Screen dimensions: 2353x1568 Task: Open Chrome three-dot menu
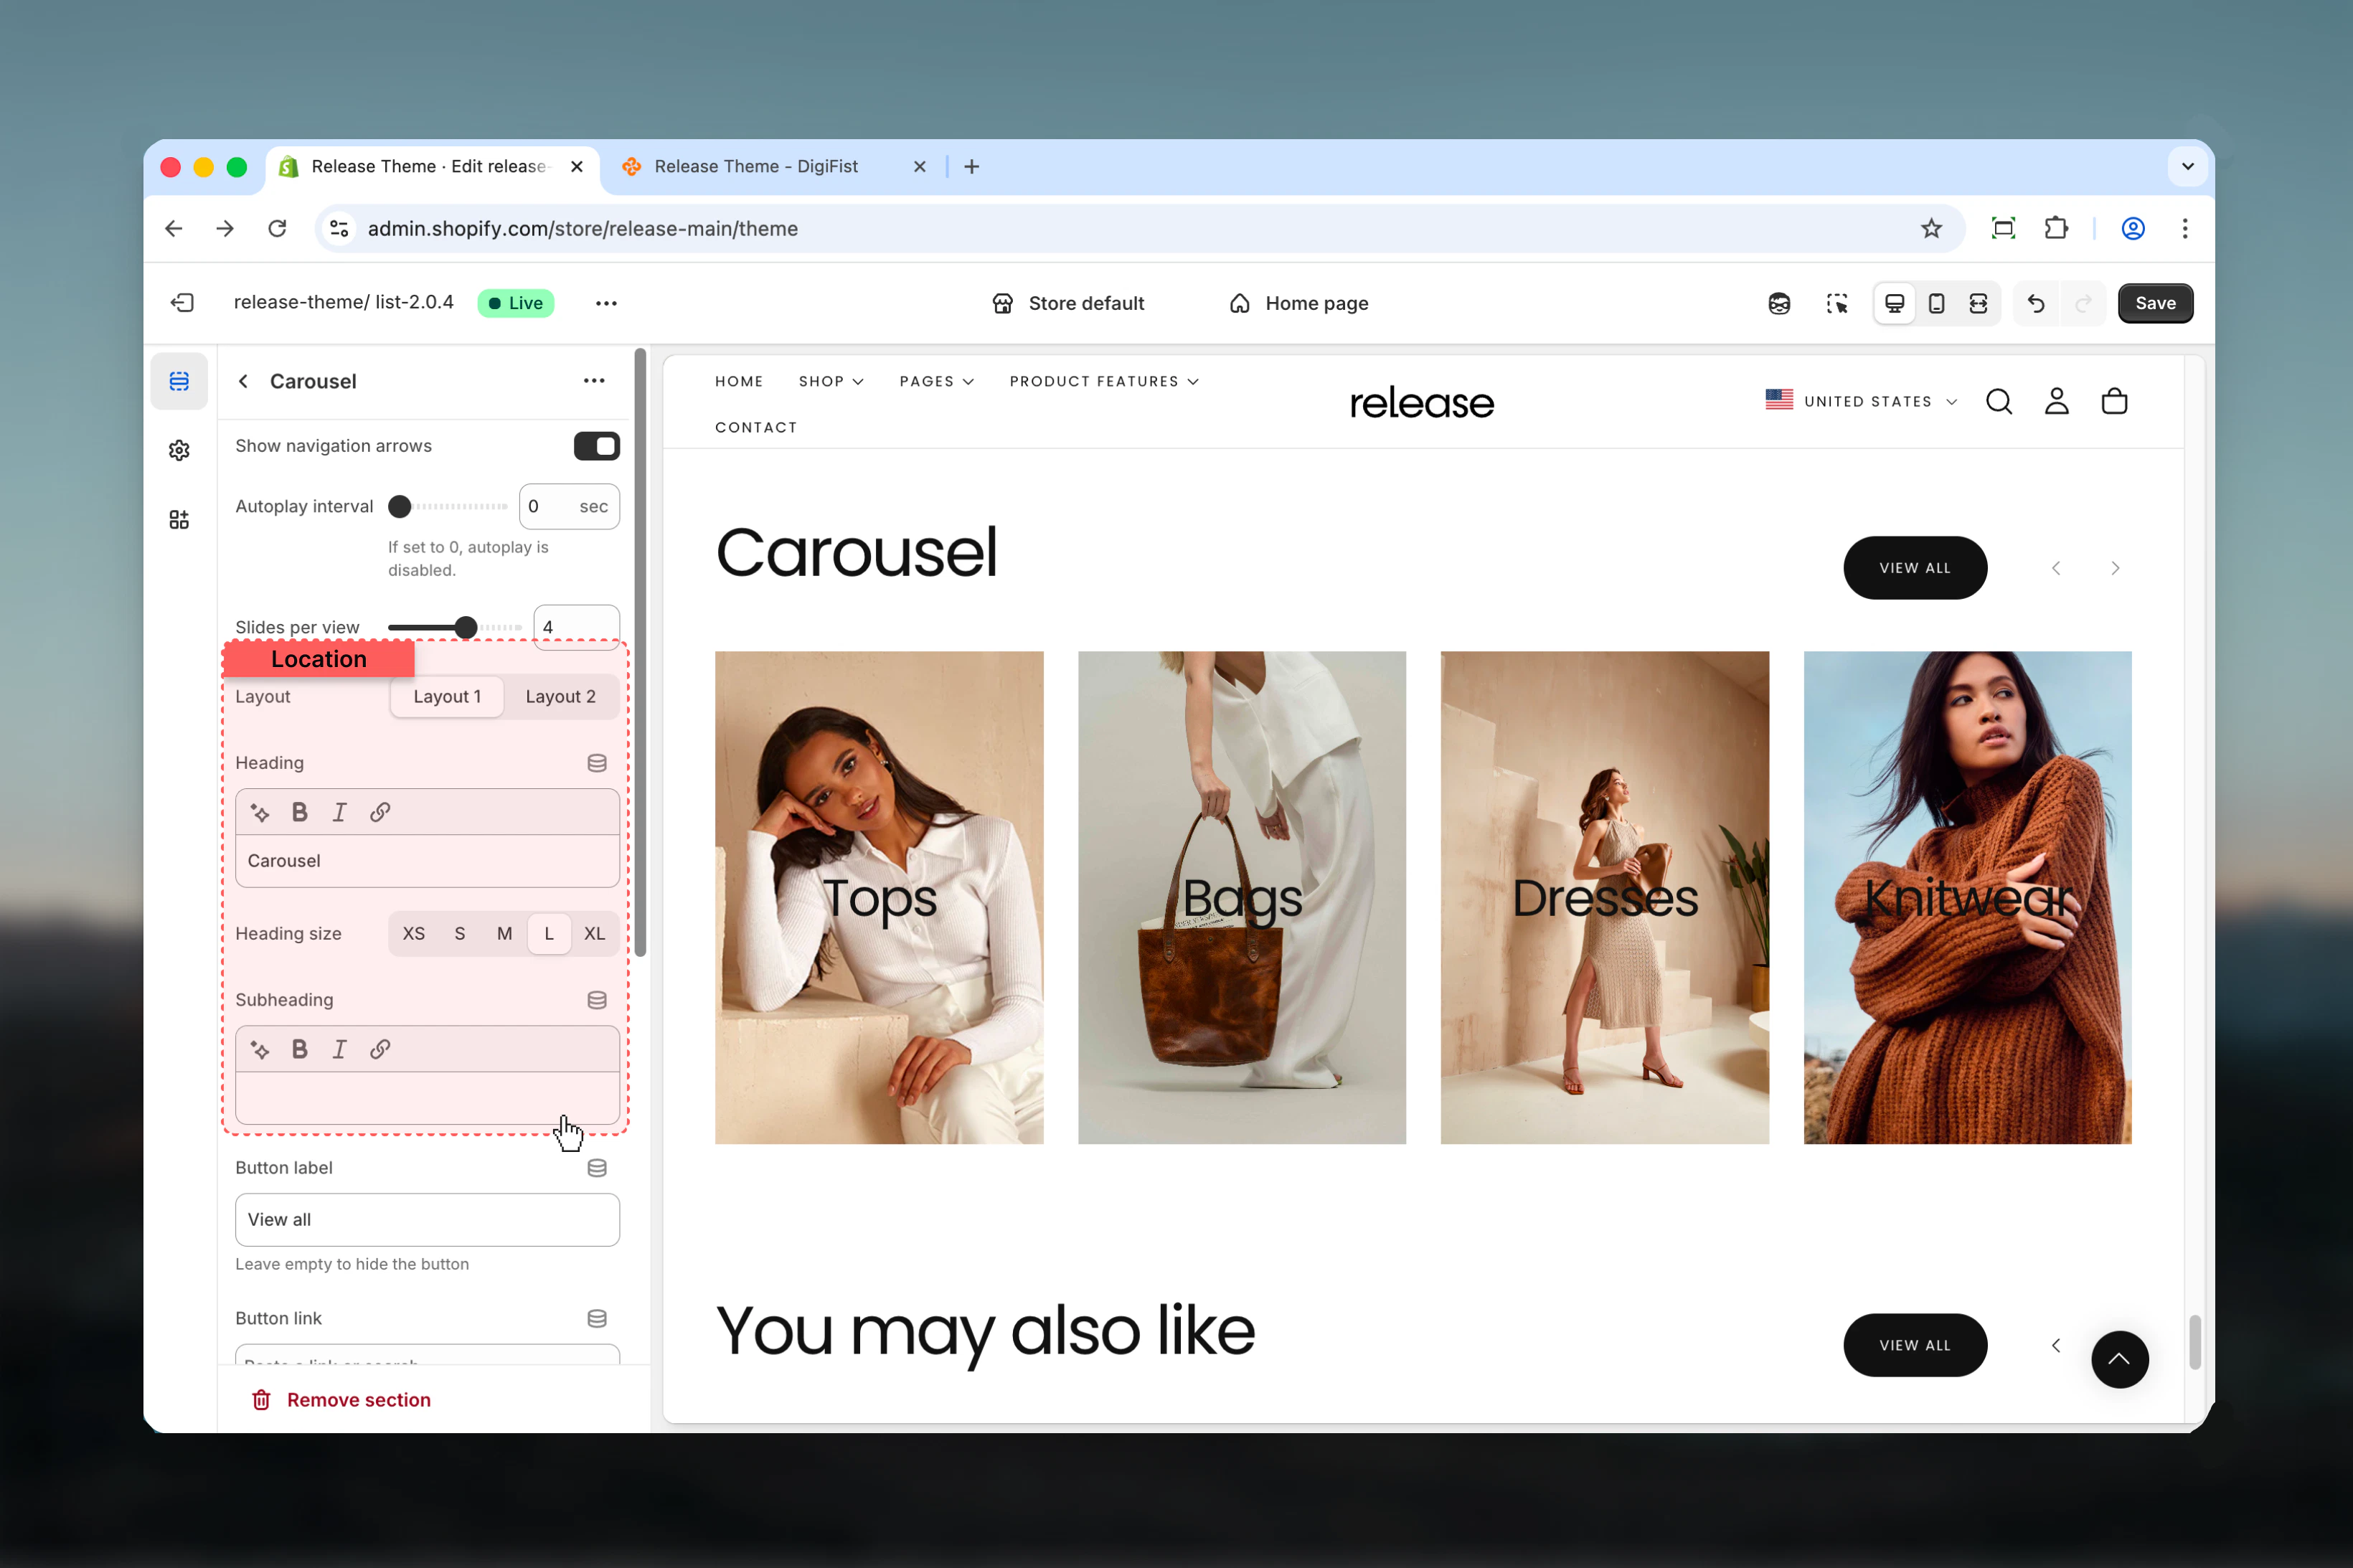(x=2185, y=228)
